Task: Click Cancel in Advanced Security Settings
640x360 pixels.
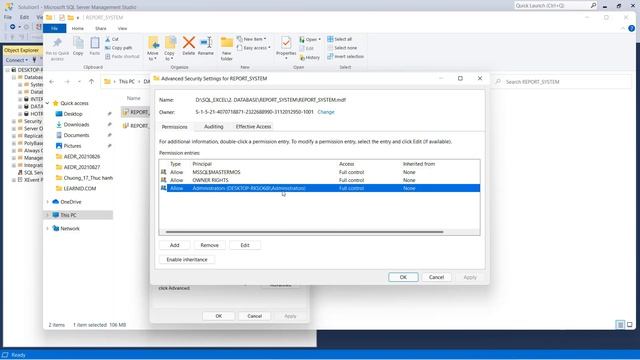Action: point(436,277)
